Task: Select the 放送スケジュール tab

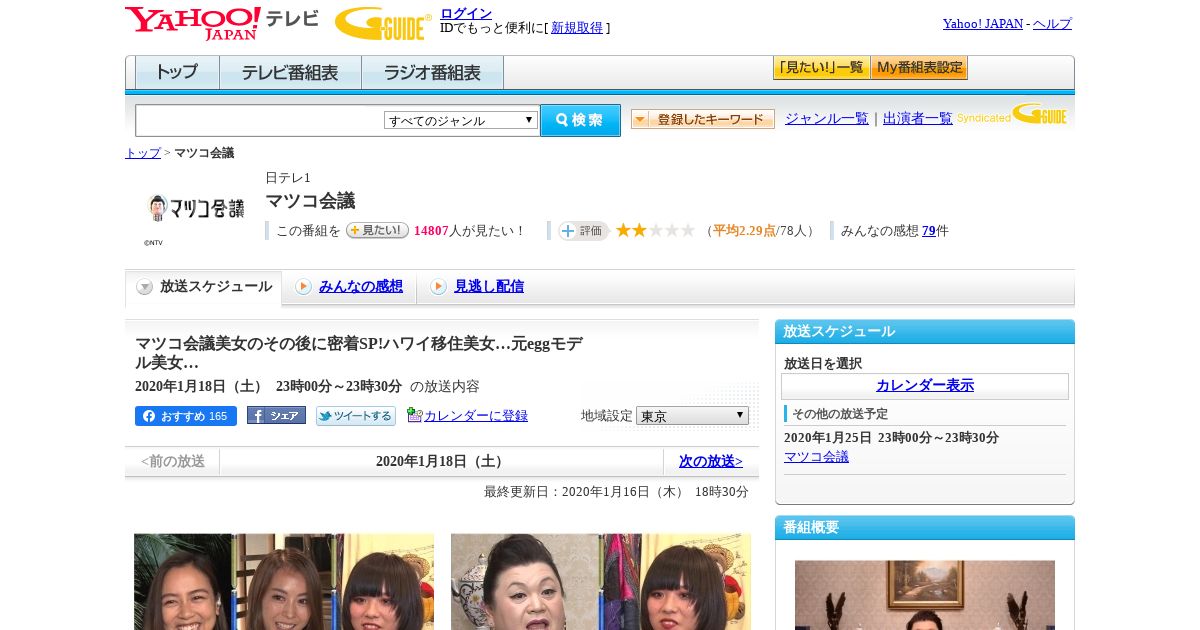Action: coord(204,287)
